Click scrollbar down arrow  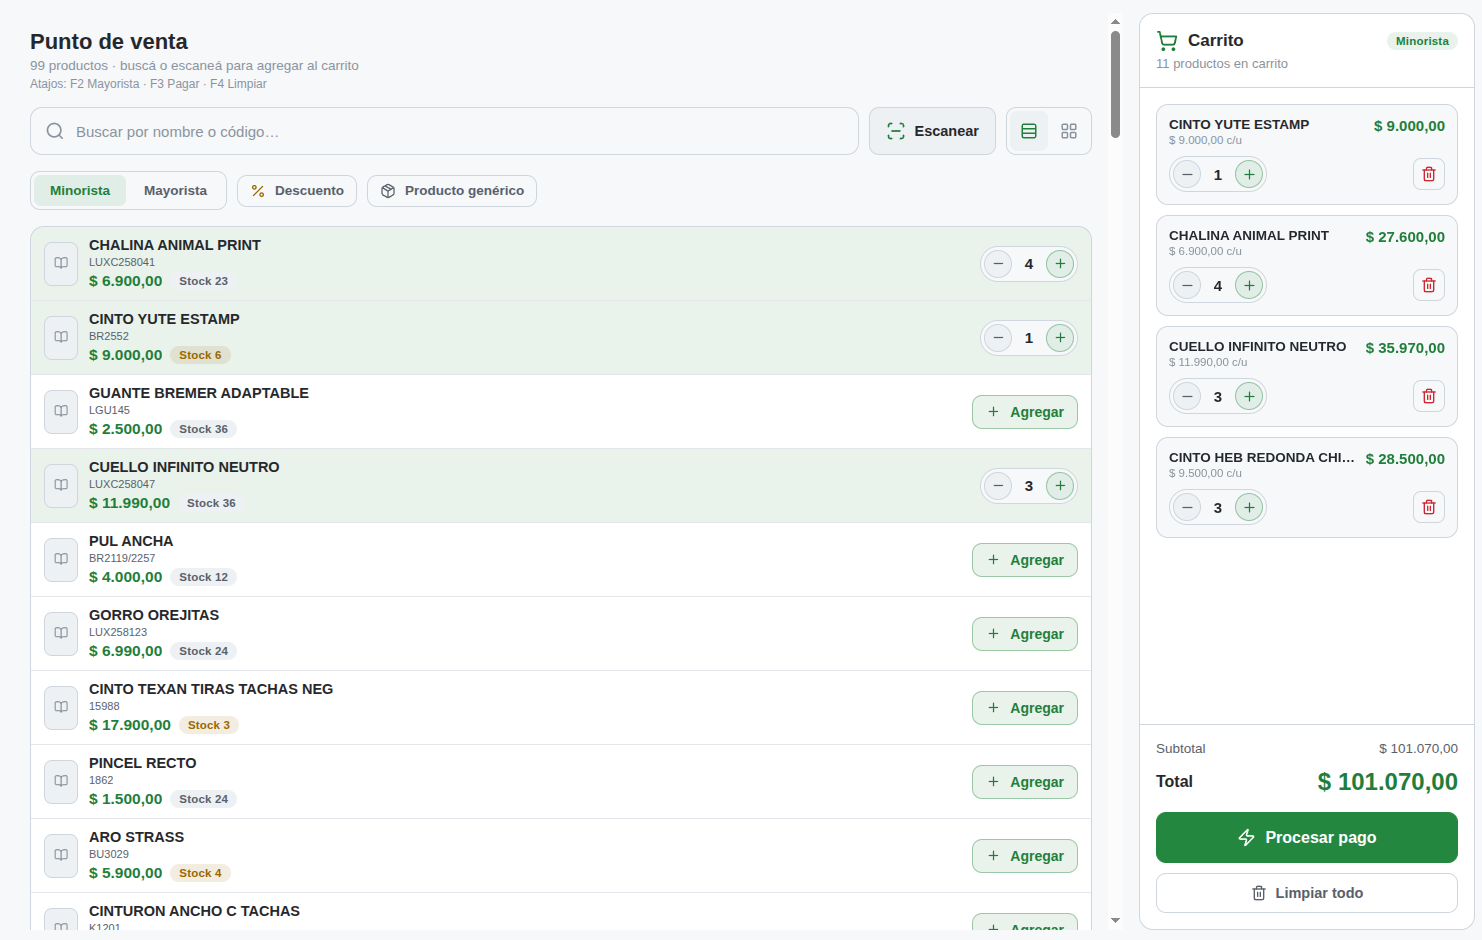1115,920
